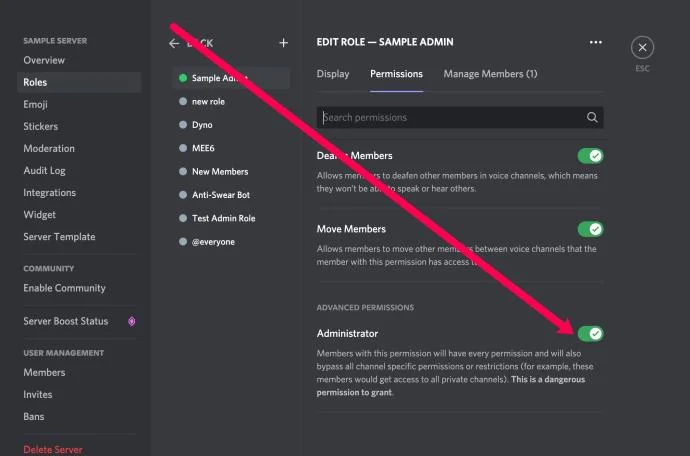This screenshot has width=690, height=456.
Task: Select the Dyno role
Action: coord(202,125)
